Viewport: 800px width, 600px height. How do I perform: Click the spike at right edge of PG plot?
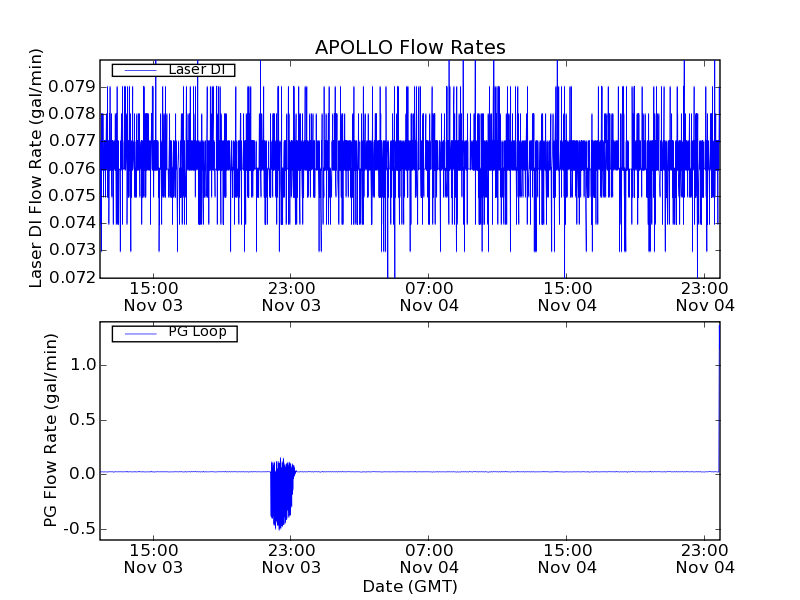tap(719, 400)
